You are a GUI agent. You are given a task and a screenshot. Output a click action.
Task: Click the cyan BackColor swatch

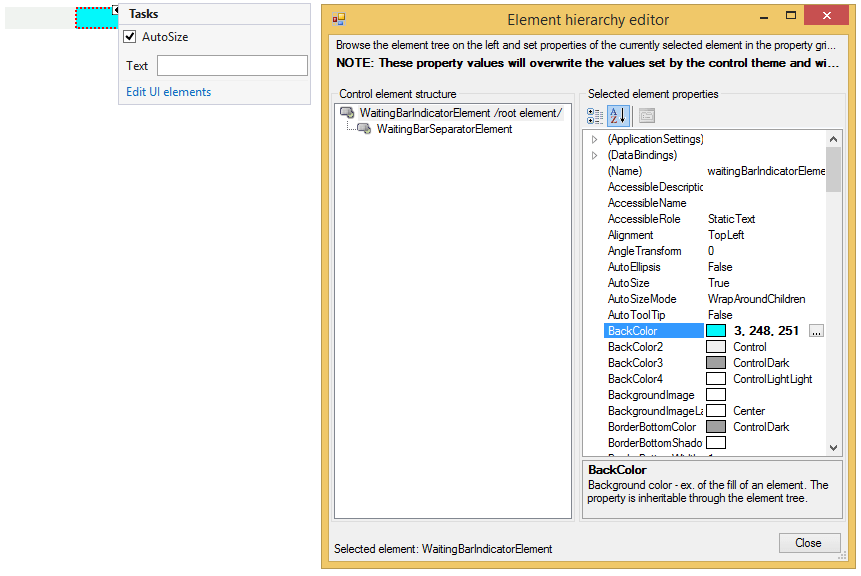[x=714, y=330]
